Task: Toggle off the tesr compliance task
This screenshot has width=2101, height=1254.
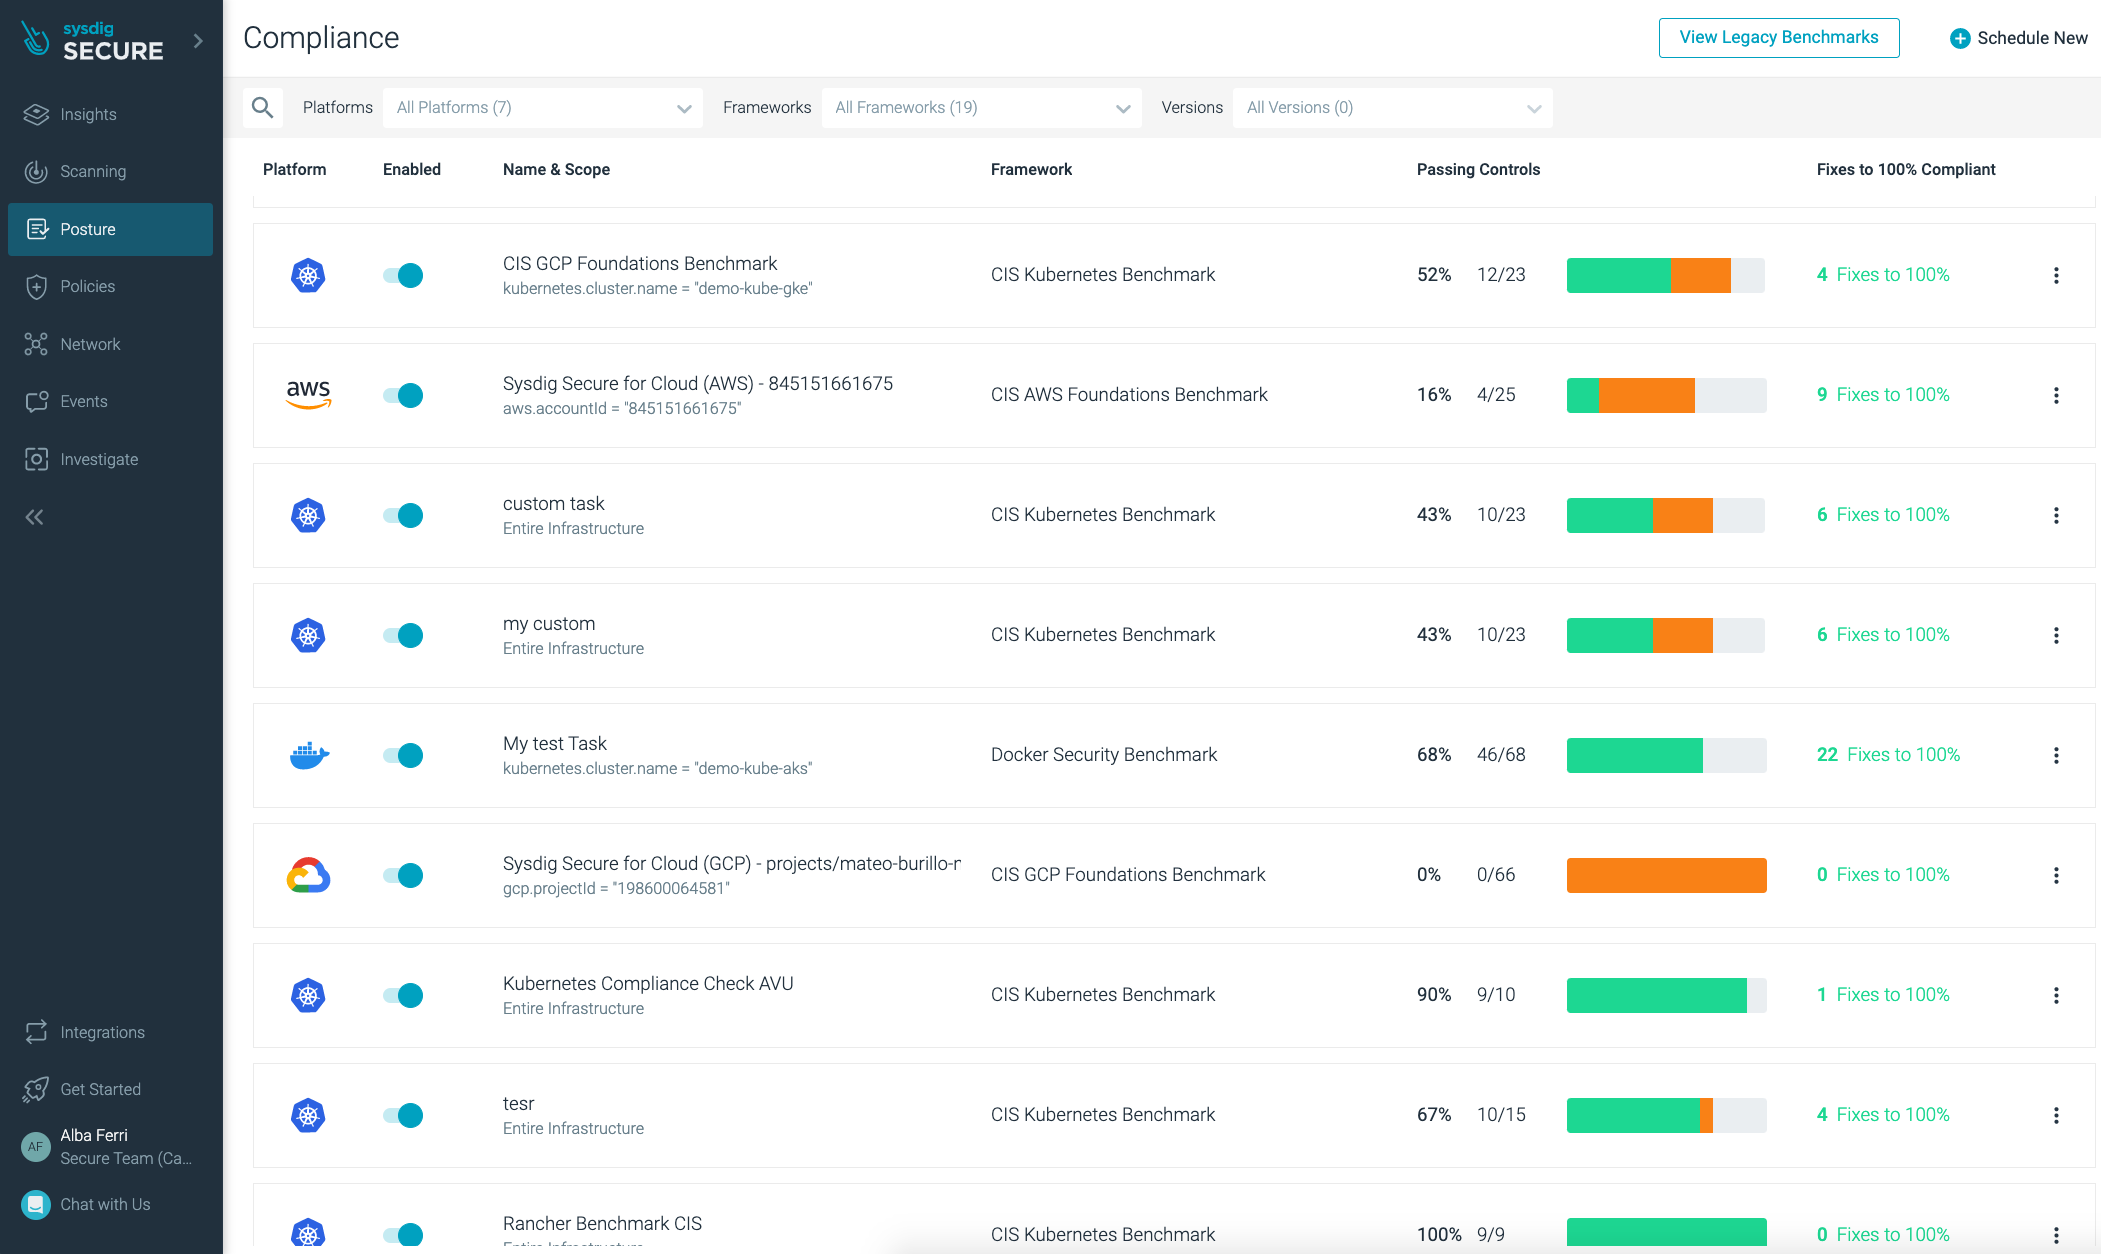Action: pyautogui.click(x=403, y=1115)
